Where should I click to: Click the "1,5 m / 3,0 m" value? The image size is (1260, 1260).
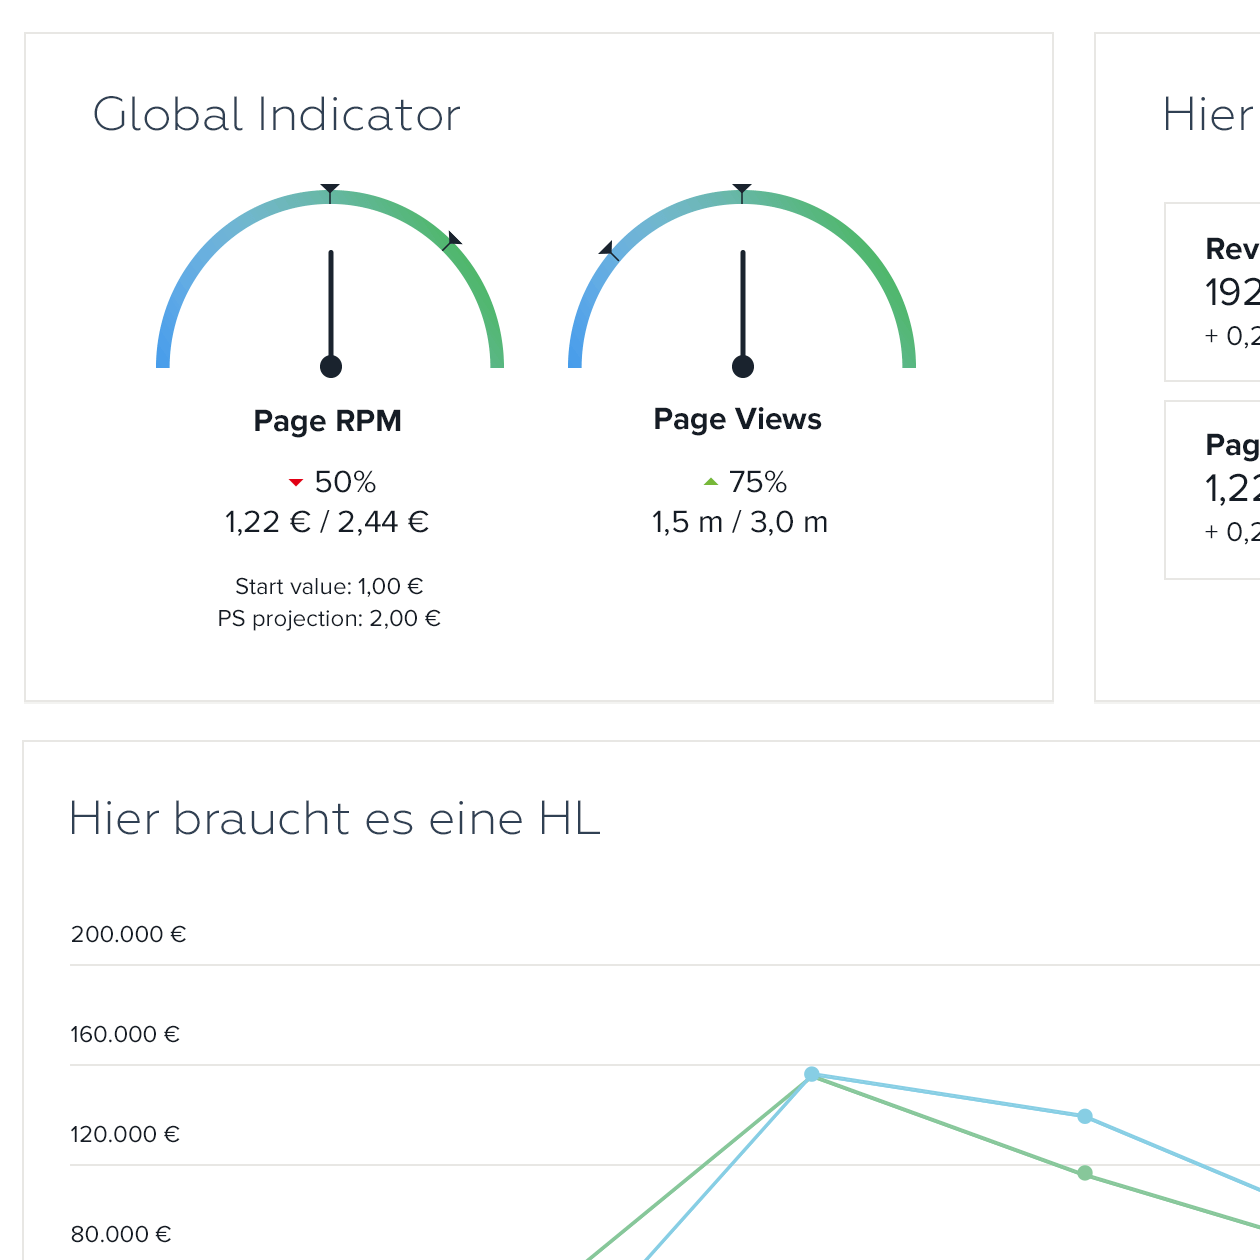coord(740,522)
